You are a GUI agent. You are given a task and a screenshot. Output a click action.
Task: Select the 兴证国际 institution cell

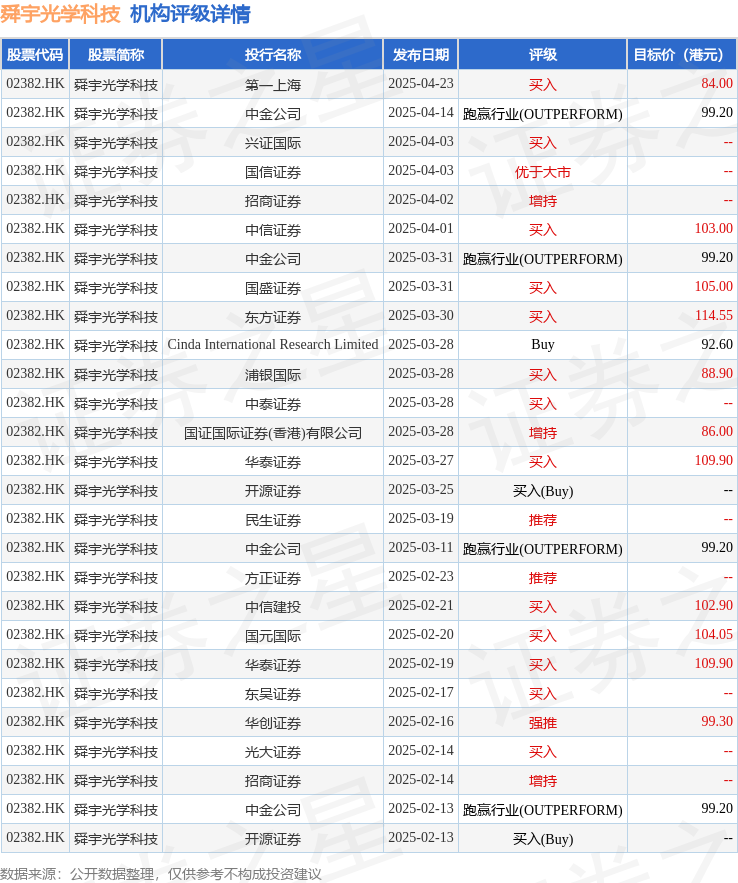(273, 143)
